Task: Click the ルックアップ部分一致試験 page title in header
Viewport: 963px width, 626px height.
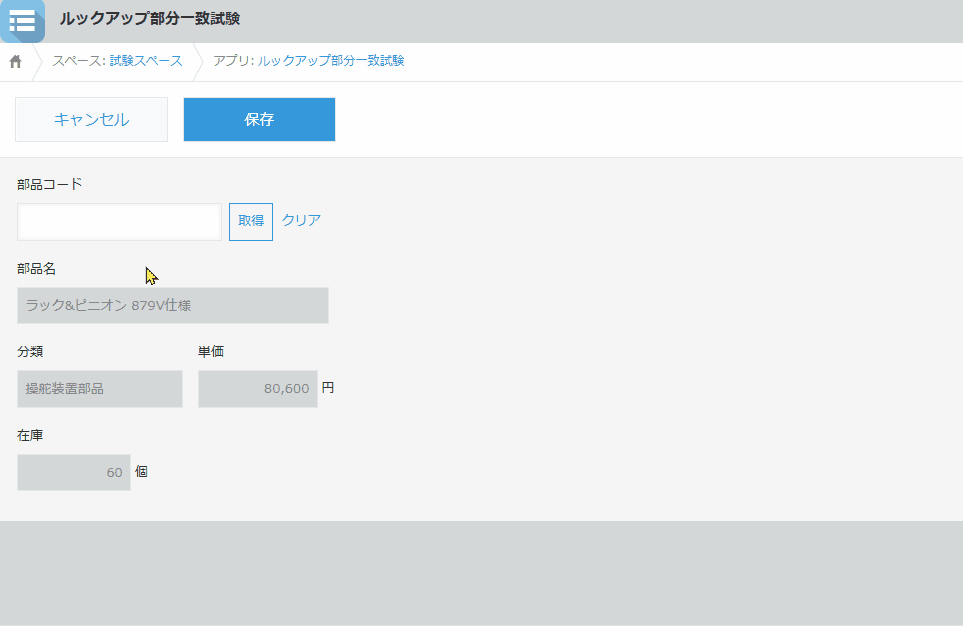Action: [150, 19]
